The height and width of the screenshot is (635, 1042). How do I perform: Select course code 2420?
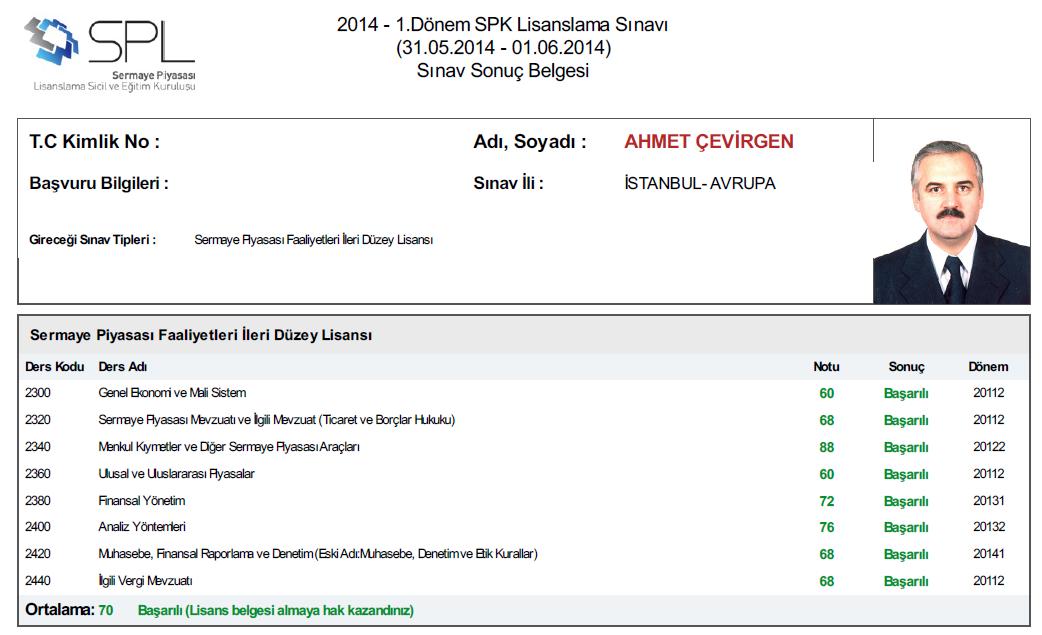point(38,554)
